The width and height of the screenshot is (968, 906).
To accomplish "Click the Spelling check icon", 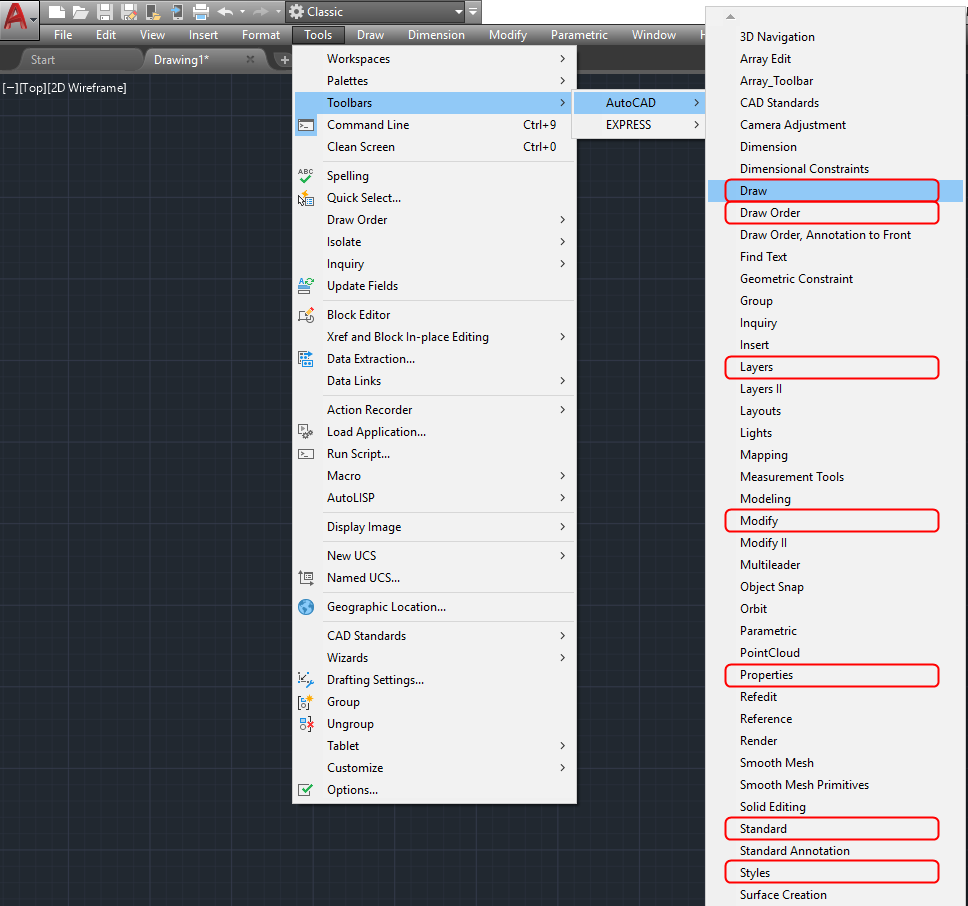I will click(x=306, y=176).
